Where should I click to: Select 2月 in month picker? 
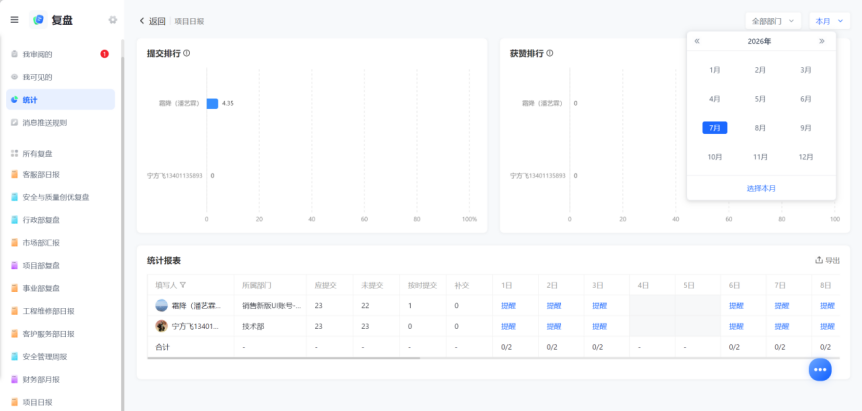760,70
